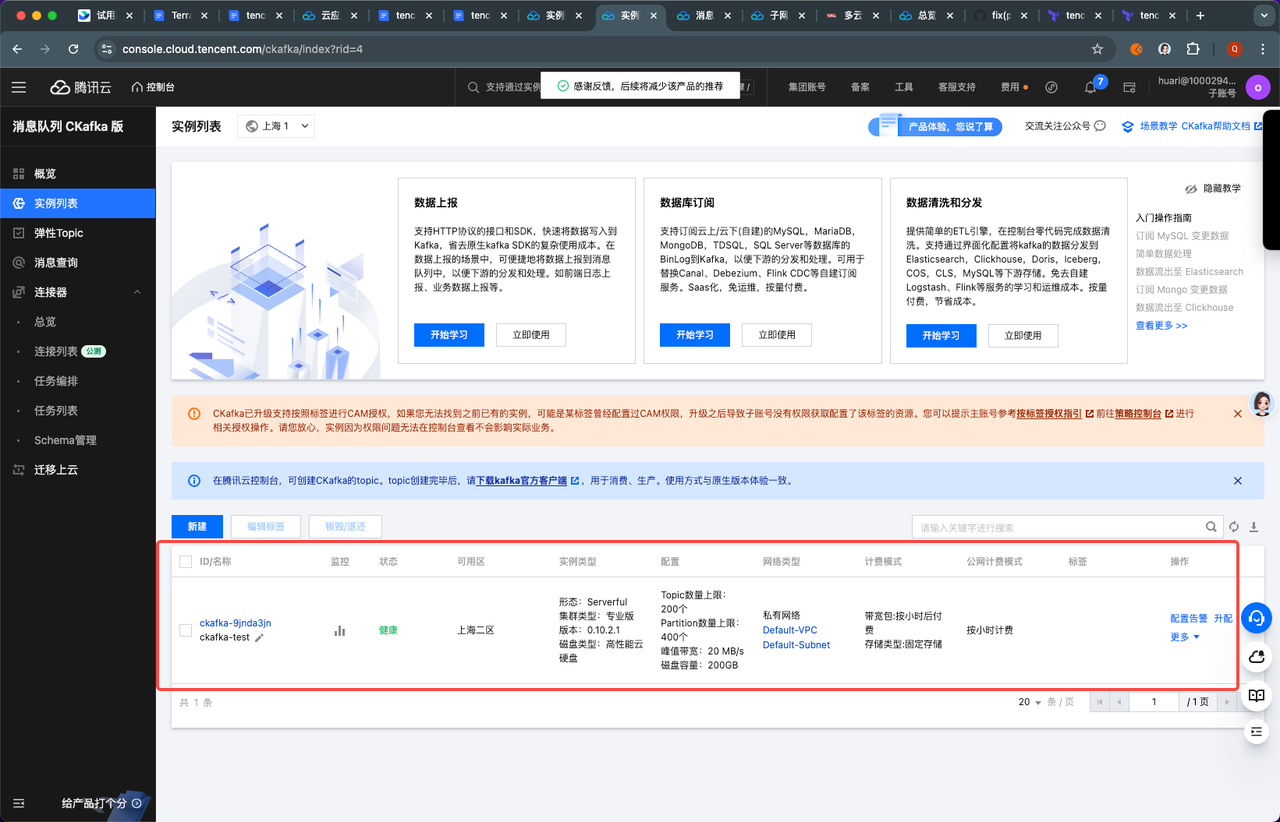Viewport: 1280px width, 822px height.
Task: Open a new browser tab with plus
Action: (1200, 15)
